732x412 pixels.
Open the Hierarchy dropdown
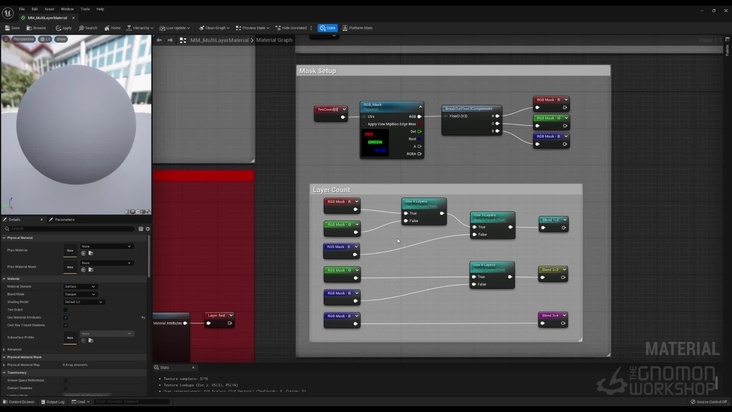coord(140,28)
